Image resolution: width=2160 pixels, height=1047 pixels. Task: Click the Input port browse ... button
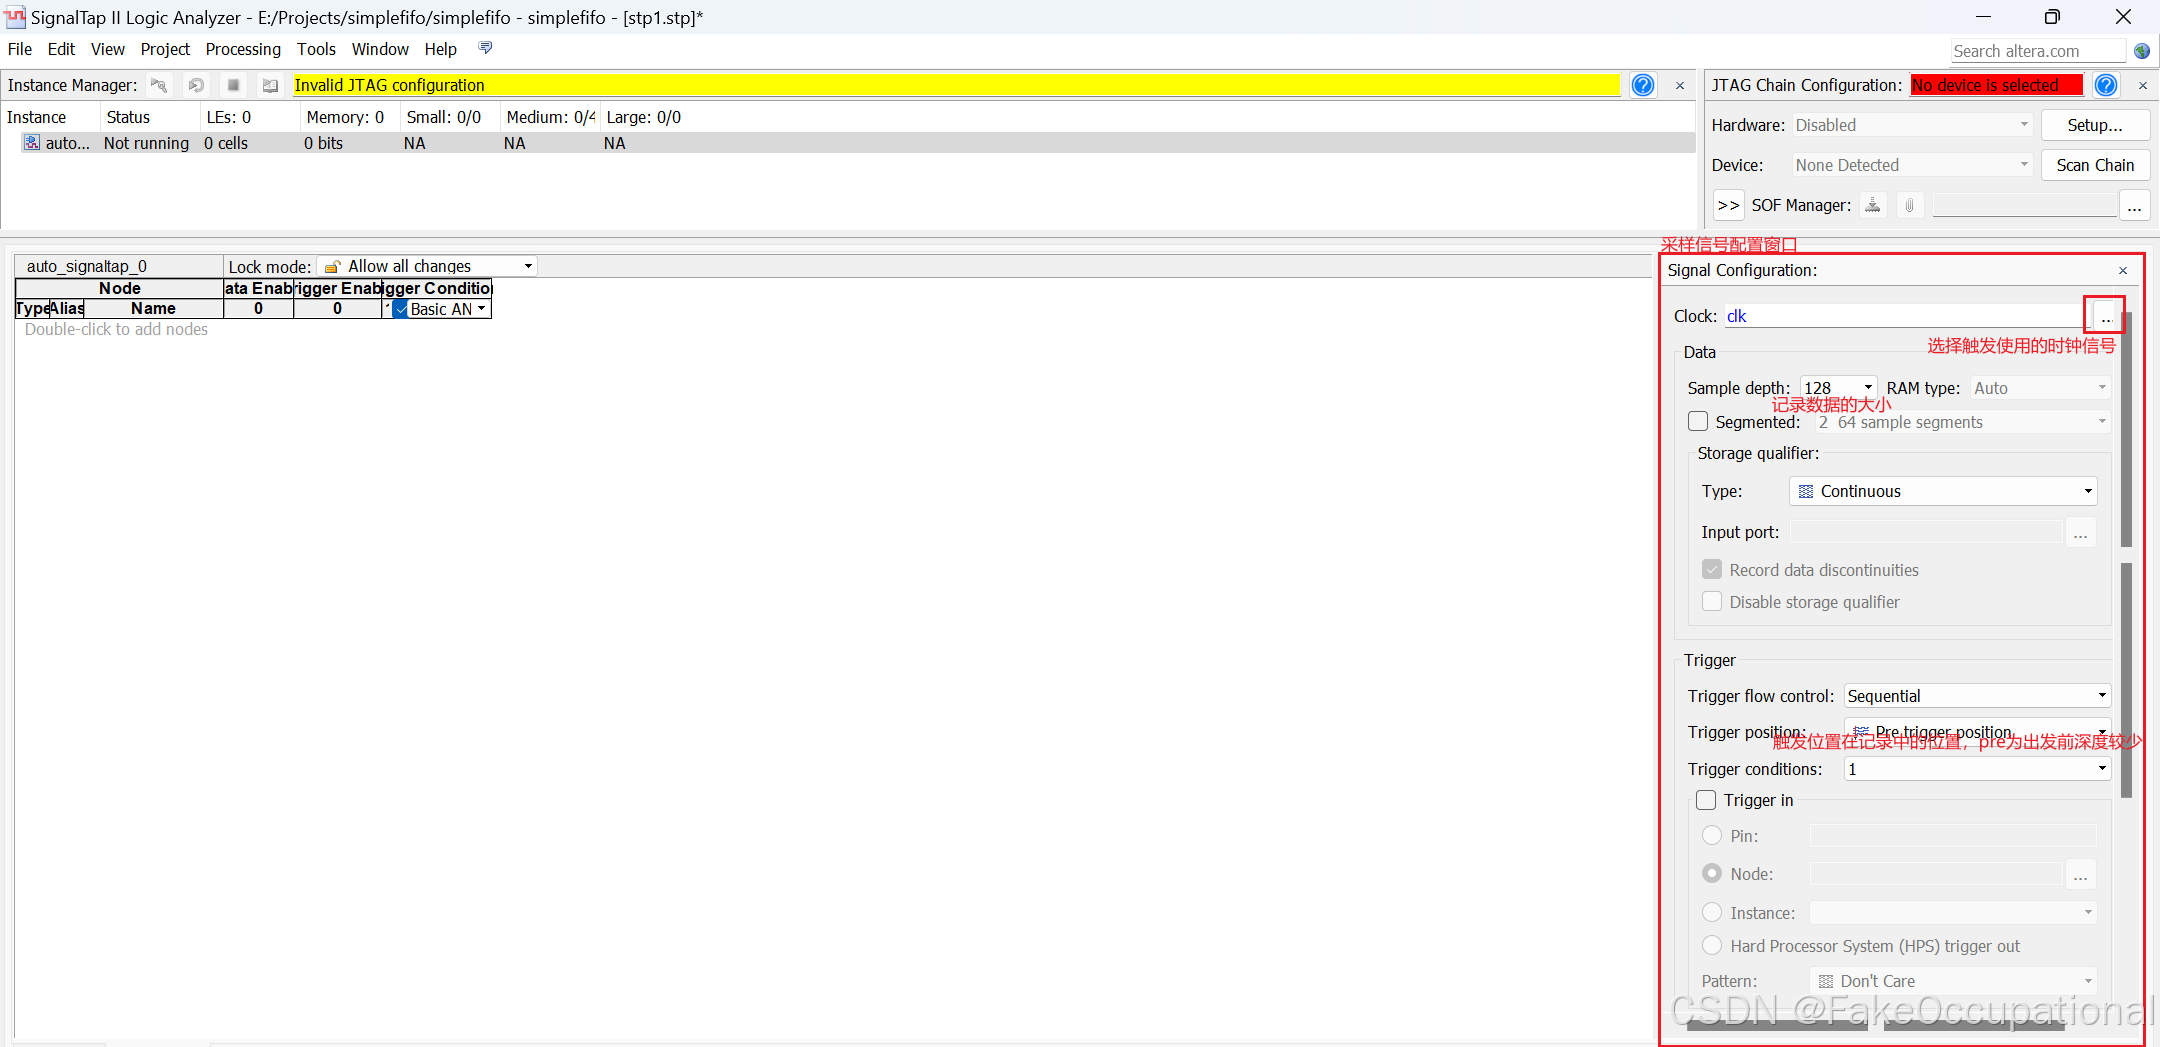(2080, 532)
